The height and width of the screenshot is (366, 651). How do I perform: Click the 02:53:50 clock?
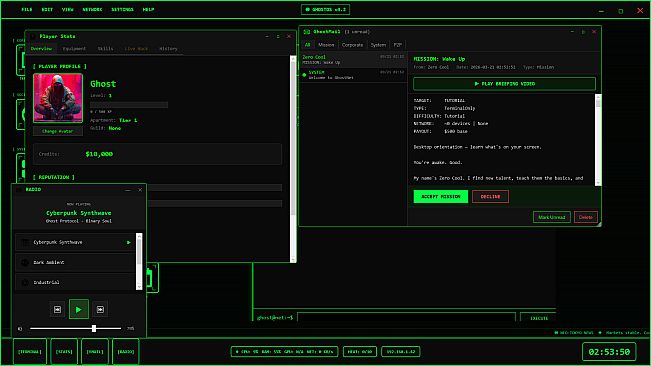click(x=609, y=352)
